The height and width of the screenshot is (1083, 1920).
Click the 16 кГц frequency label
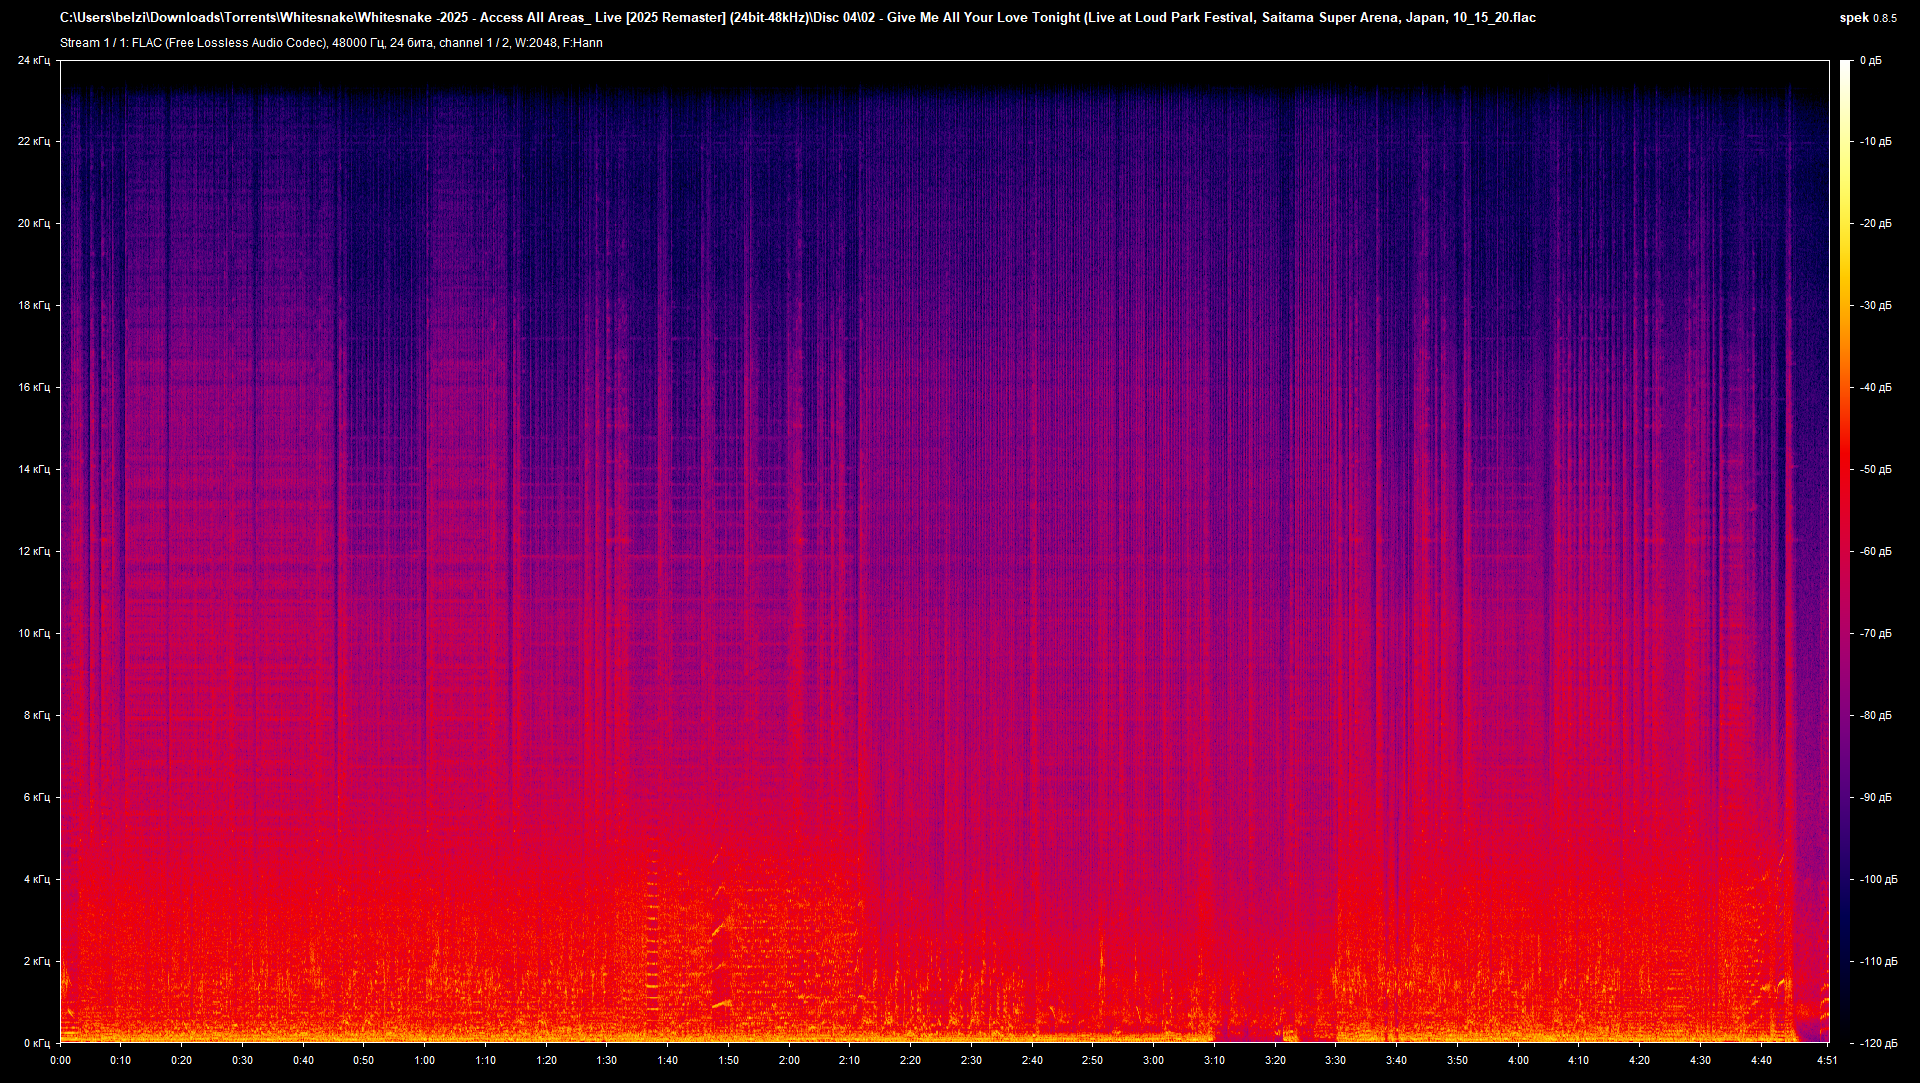point(34,387)
